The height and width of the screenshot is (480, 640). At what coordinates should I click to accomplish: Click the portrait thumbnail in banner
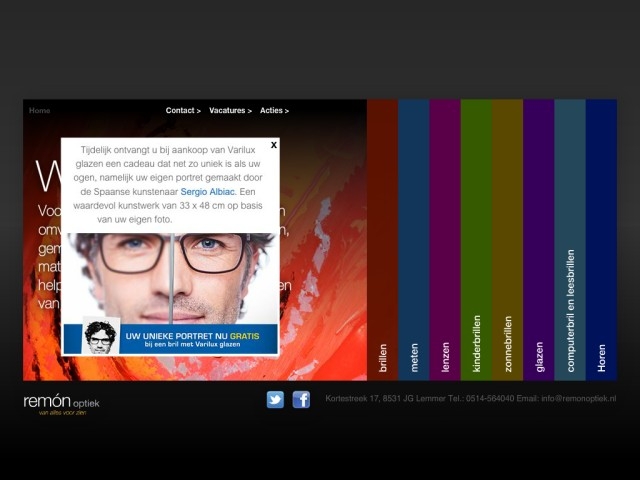(x=100, y=337)
